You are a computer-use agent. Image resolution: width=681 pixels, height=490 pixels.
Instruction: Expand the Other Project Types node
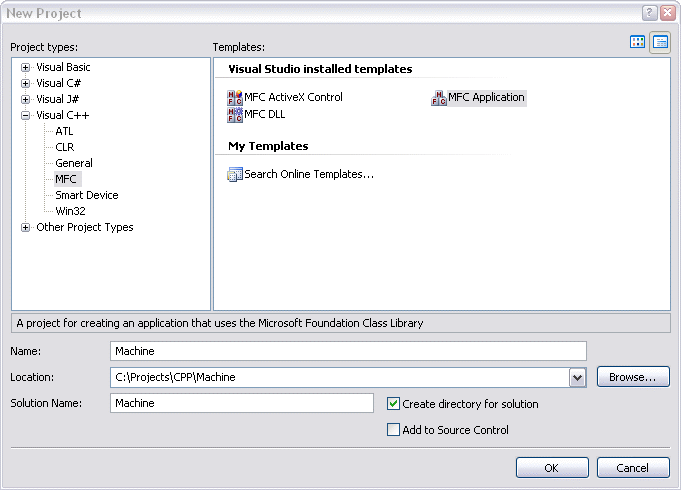click(25, 228)
